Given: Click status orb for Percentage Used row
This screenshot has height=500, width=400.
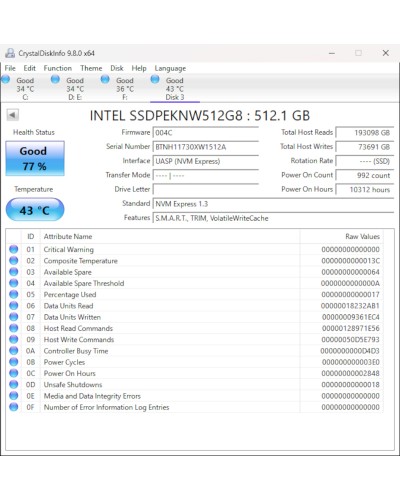Looking at the screenshot, I should tap(14, 294).
